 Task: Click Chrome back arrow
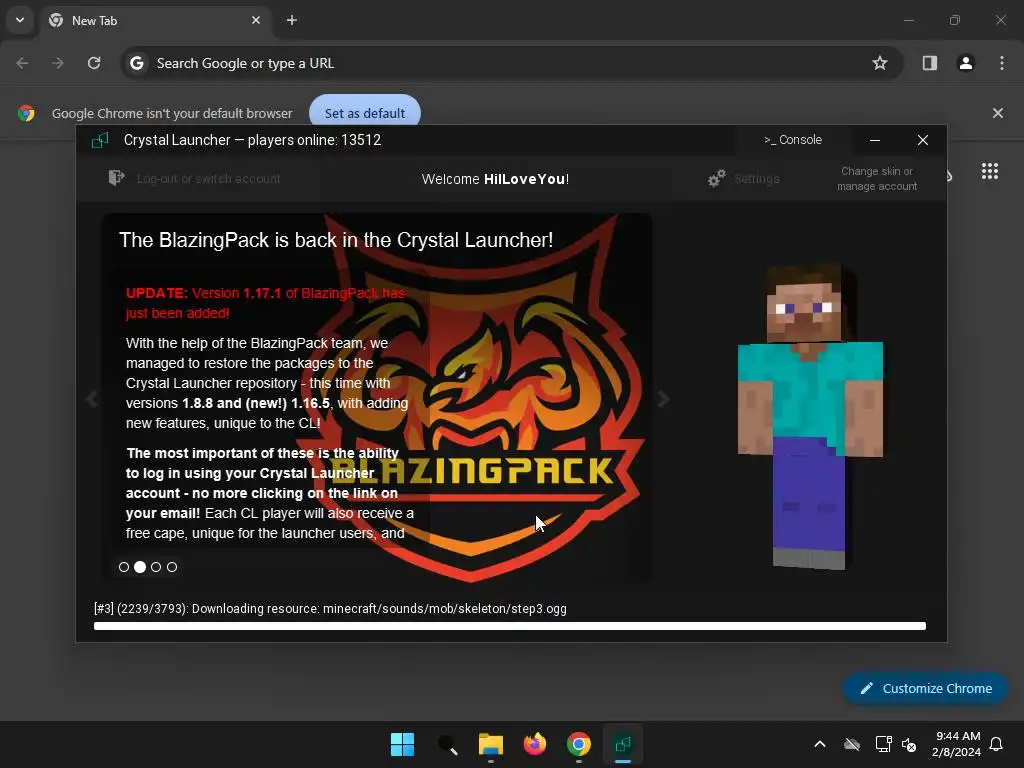(22, 63)
